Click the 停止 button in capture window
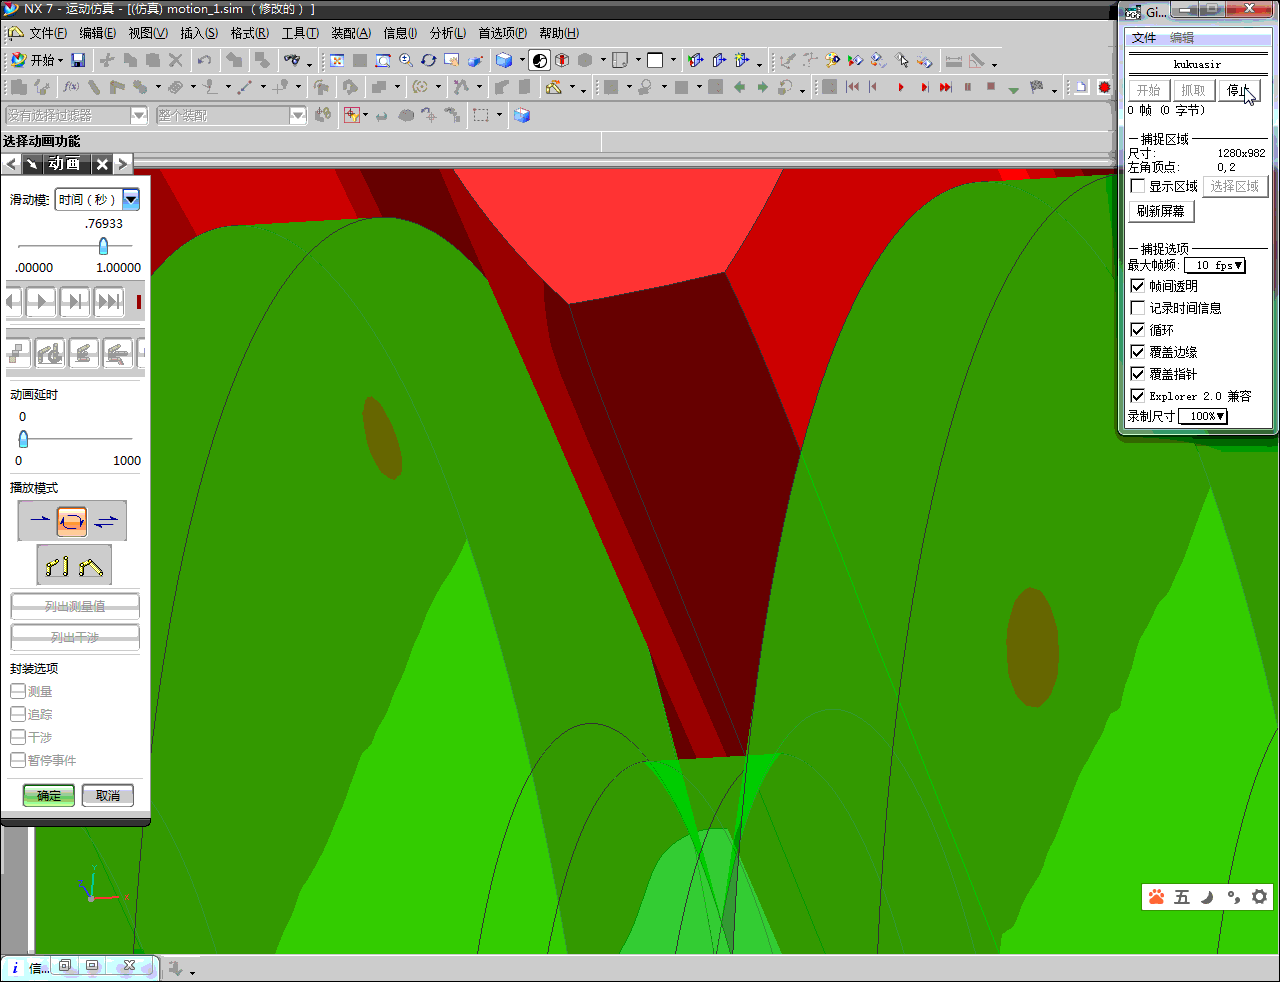The width and height of the screenshot is (1280, 982). [x=1239, y=90]
